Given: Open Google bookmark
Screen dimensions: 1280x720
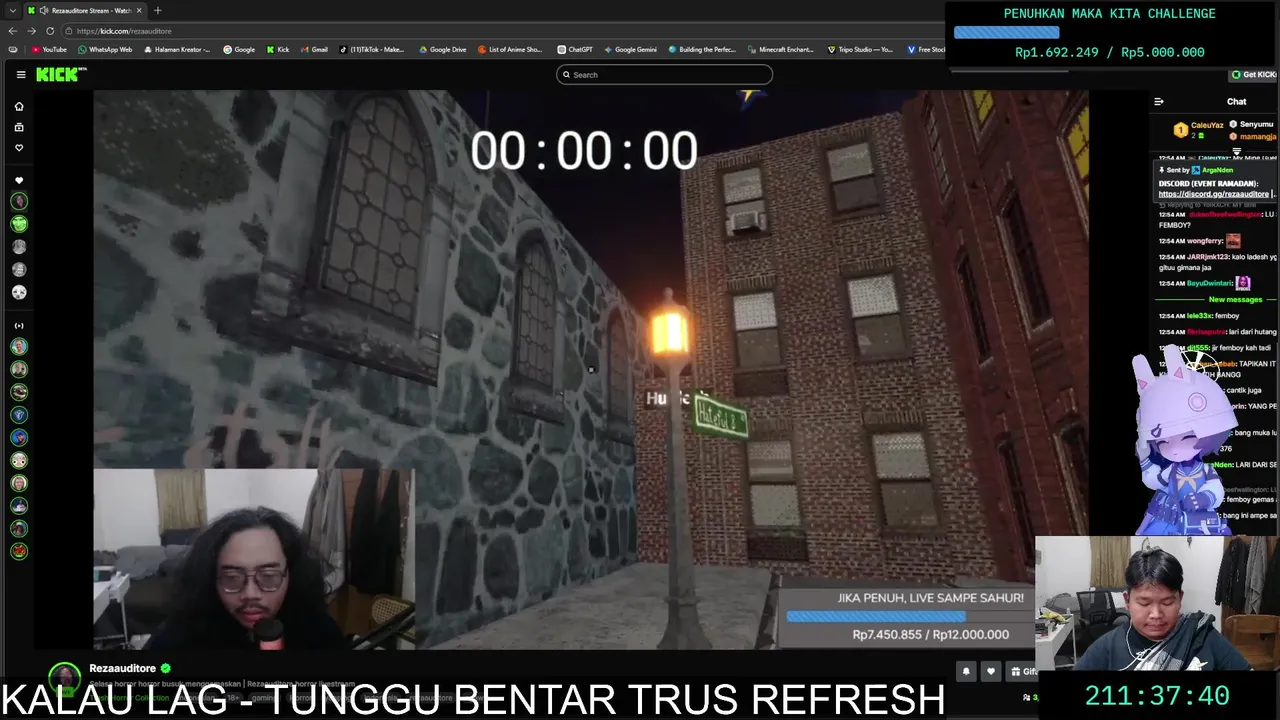Looking at the screenshot, I should [239, 49].
